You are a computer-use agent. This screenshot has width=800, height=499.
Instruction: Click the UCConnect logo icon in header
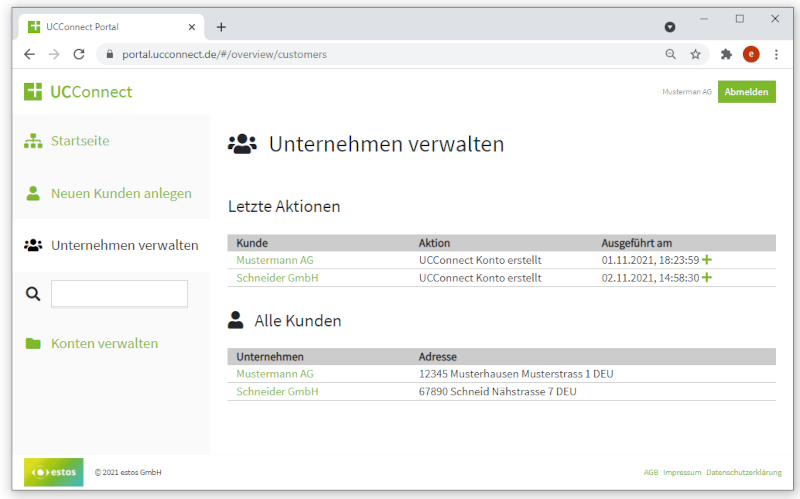tap(33, 92)
